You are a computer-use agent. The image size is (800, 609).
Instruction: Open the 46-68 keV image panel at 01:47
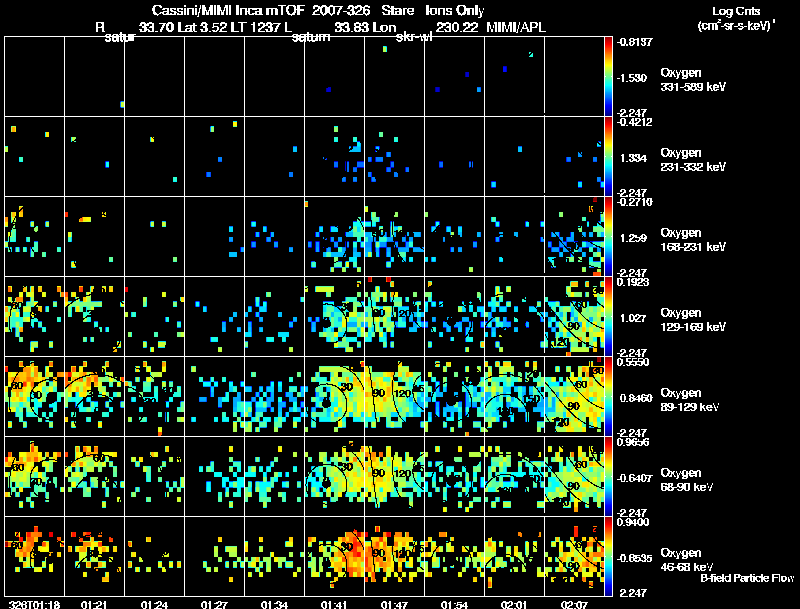point(394,556)
